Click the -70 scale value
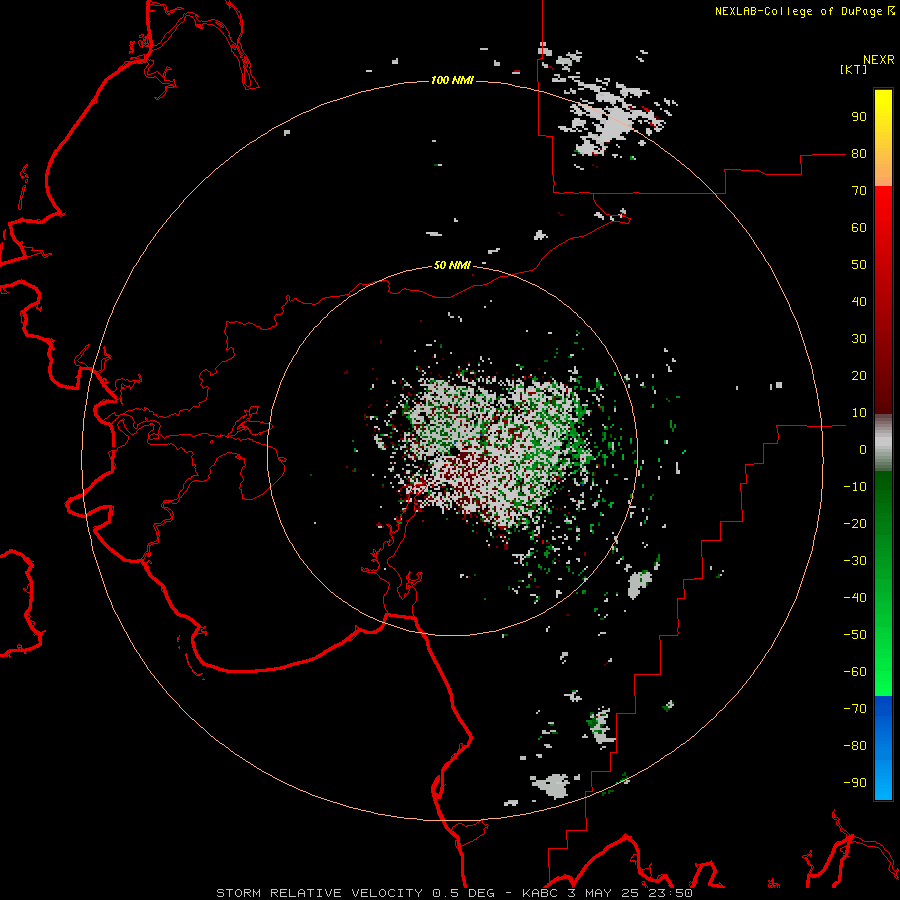900x900 pixels. tap(855, 709)
